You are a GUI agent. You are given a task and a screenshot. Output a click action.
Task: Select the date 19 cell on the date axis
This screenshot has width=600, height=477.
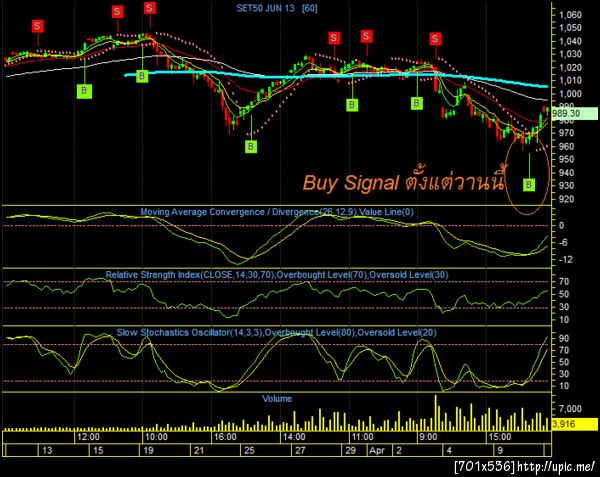165,450
